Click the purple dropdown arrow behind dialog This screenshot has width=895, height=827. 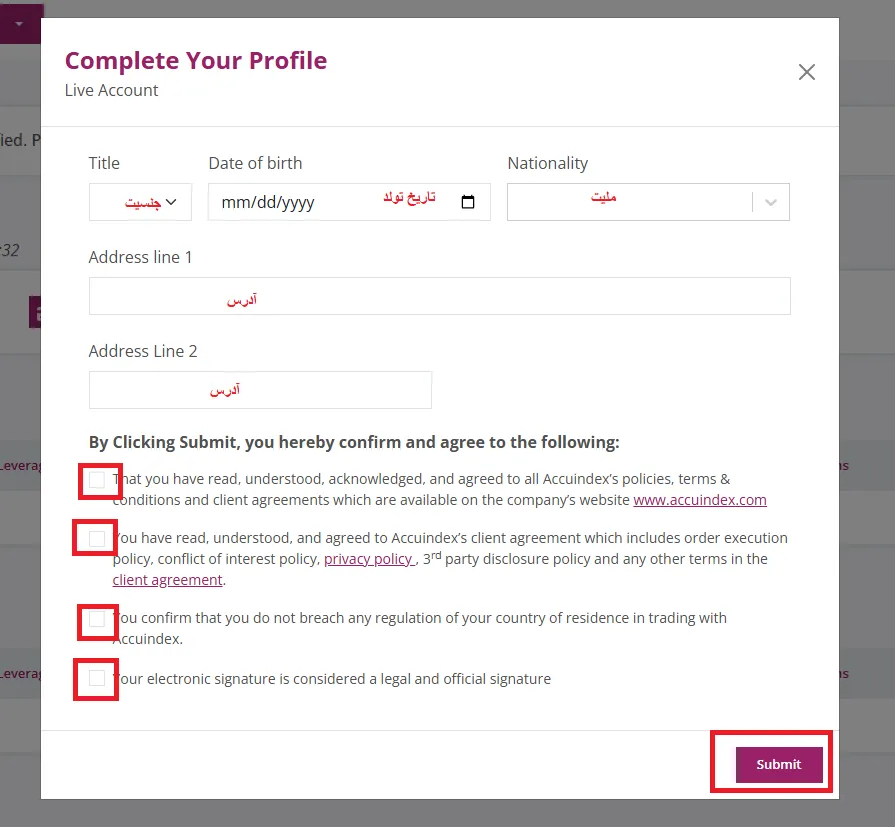[19, 23]
